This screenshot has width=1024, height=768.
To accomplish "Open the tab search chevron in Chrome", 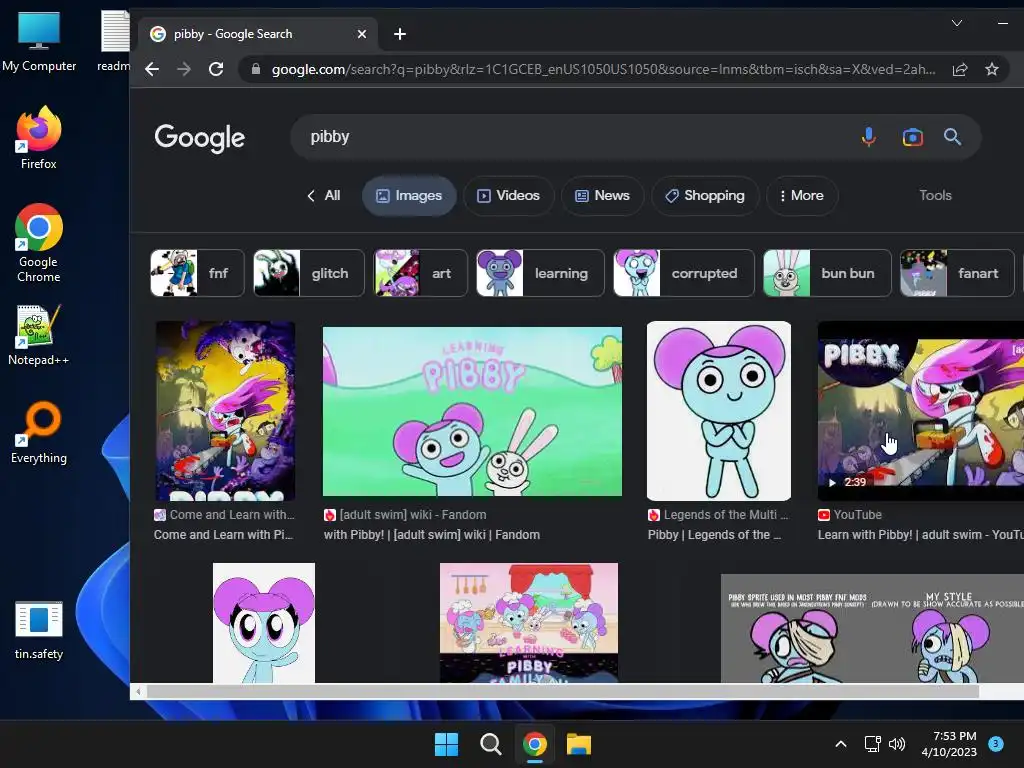I will coord(957,23).
